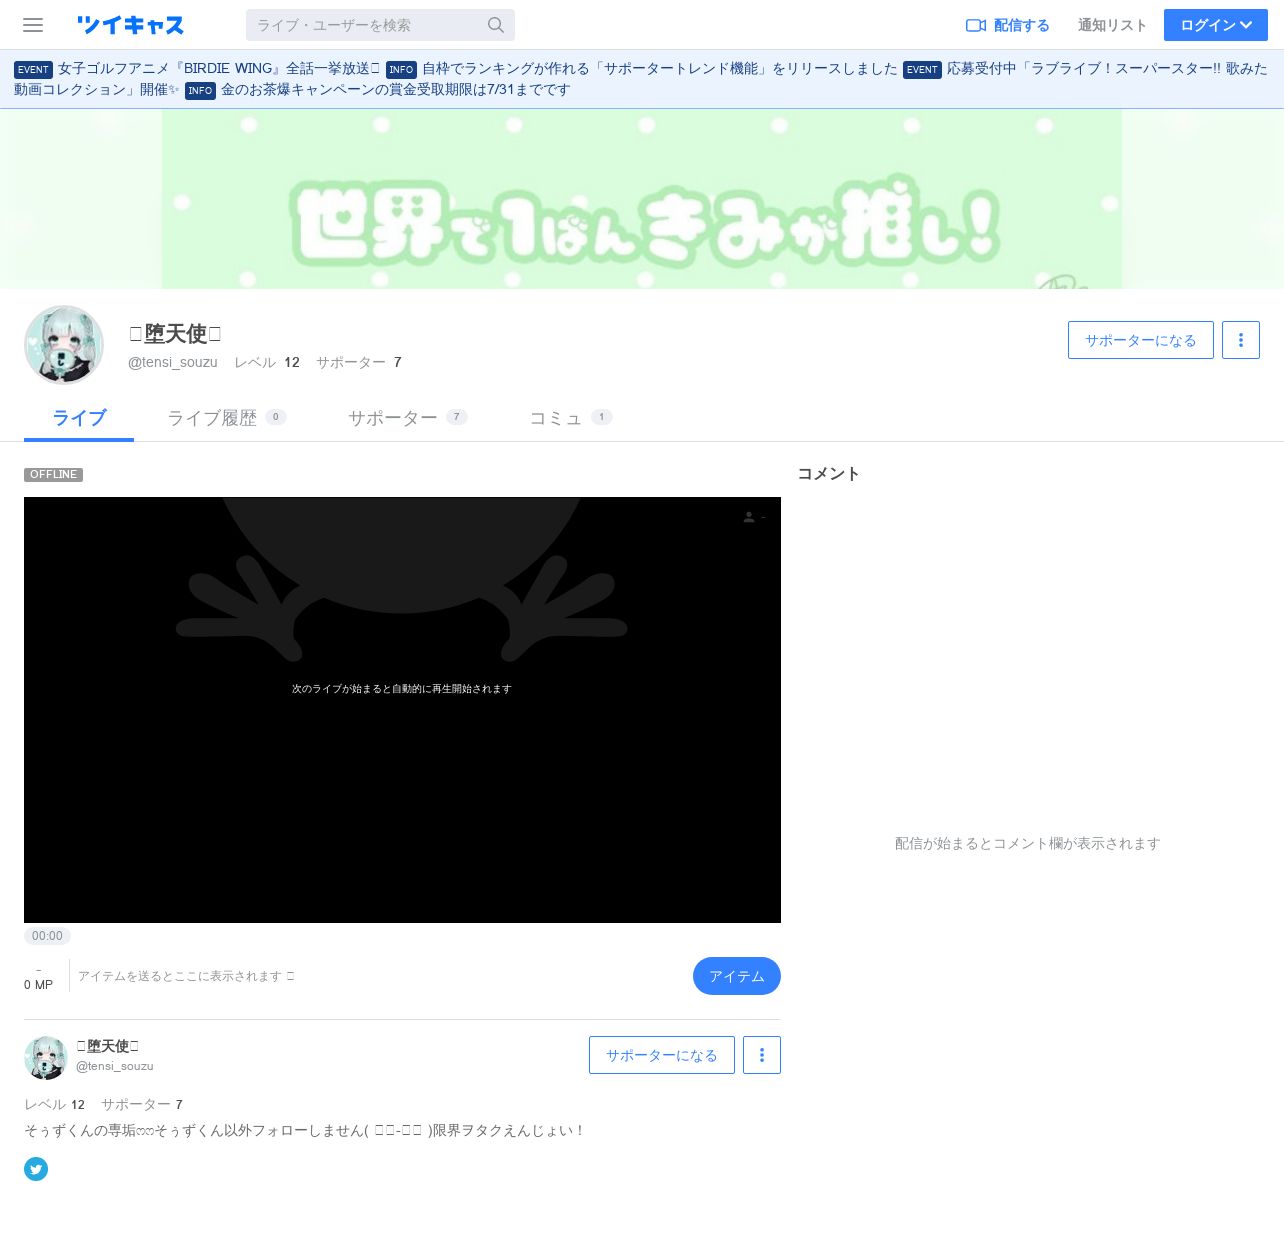The width and height of the screenshot is (1284, 1254).
Task: Click the profile description text そぅずくんの専垢
Action: 304,1131
